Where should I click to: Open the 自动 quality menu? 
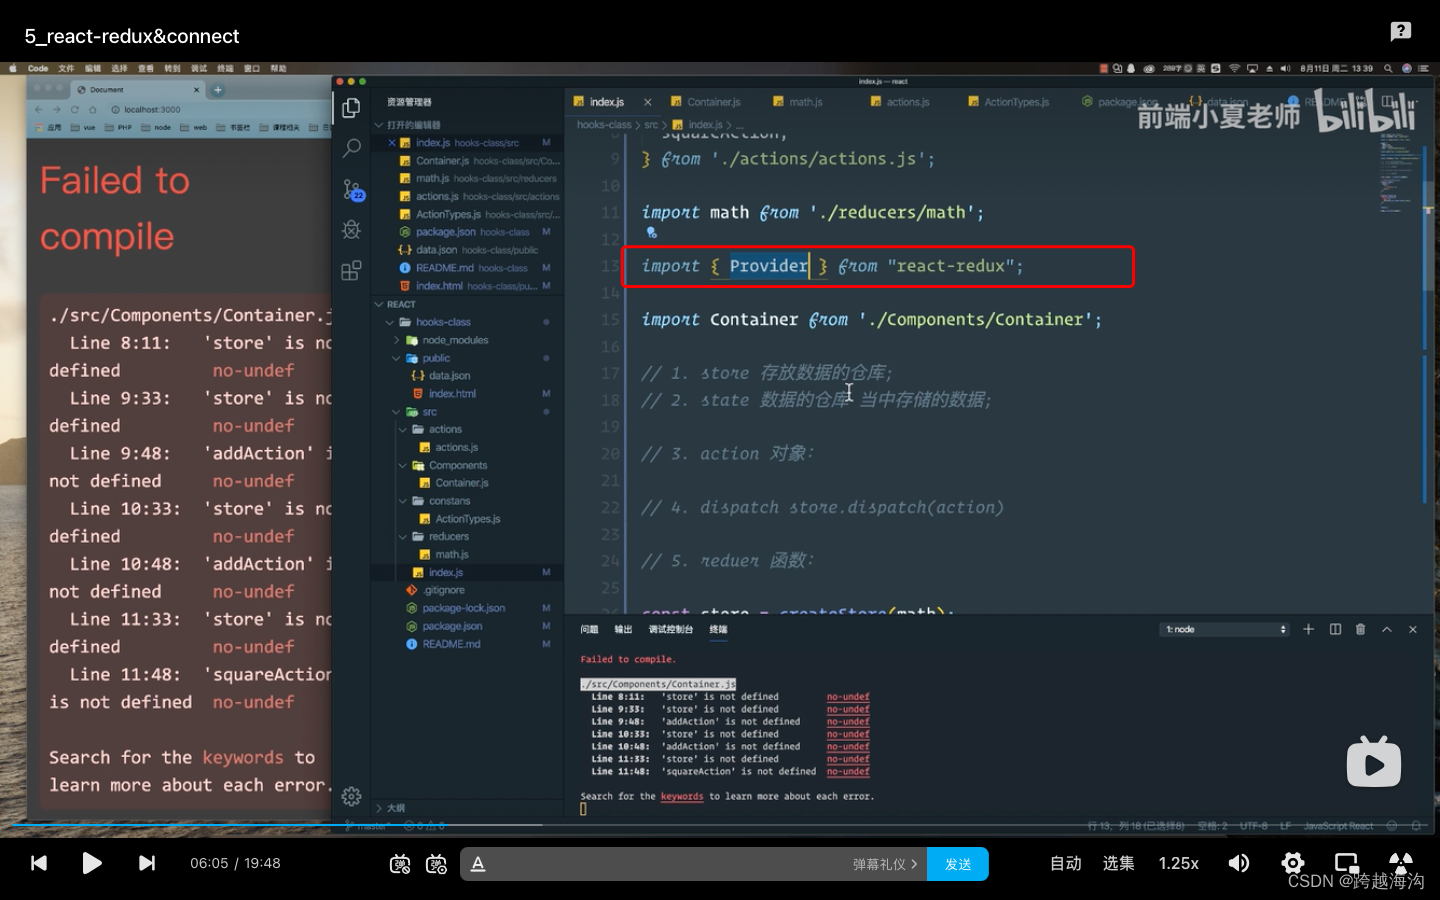[x=1066, y=863]
